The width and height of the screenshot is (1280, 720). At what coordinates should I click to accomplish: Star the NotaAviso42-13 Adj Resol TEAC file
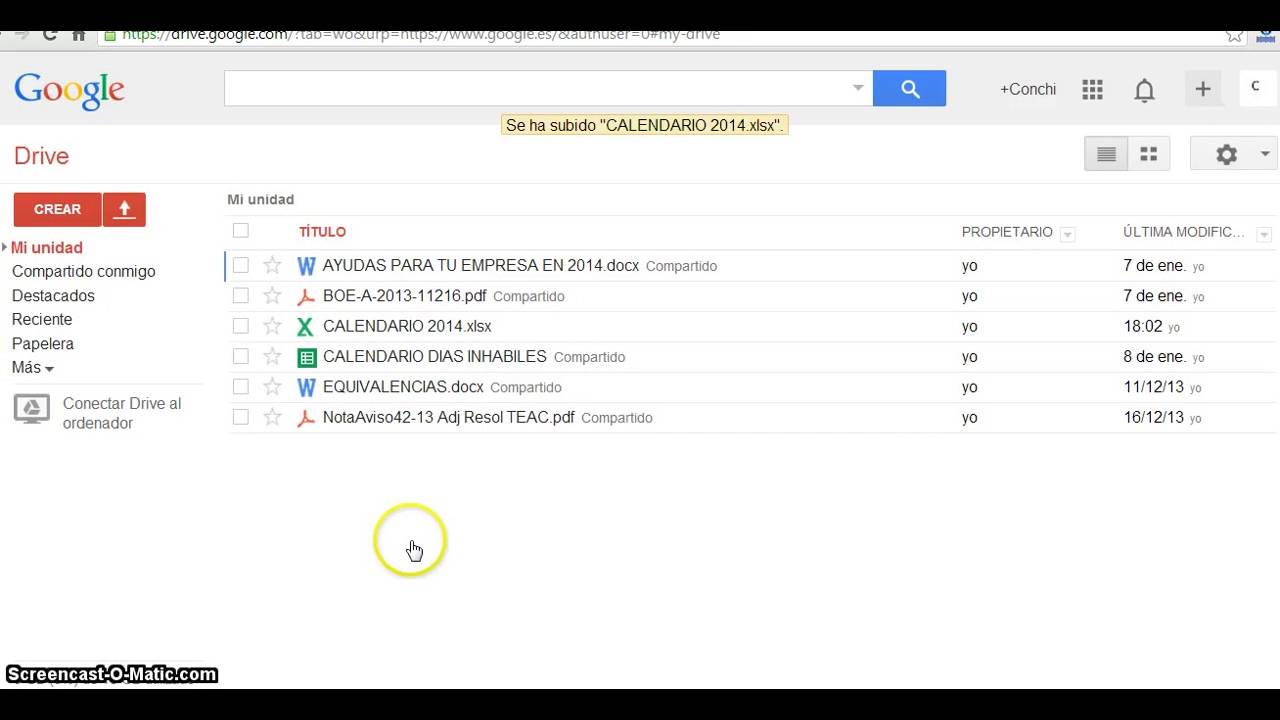click(x=272, y=417)
